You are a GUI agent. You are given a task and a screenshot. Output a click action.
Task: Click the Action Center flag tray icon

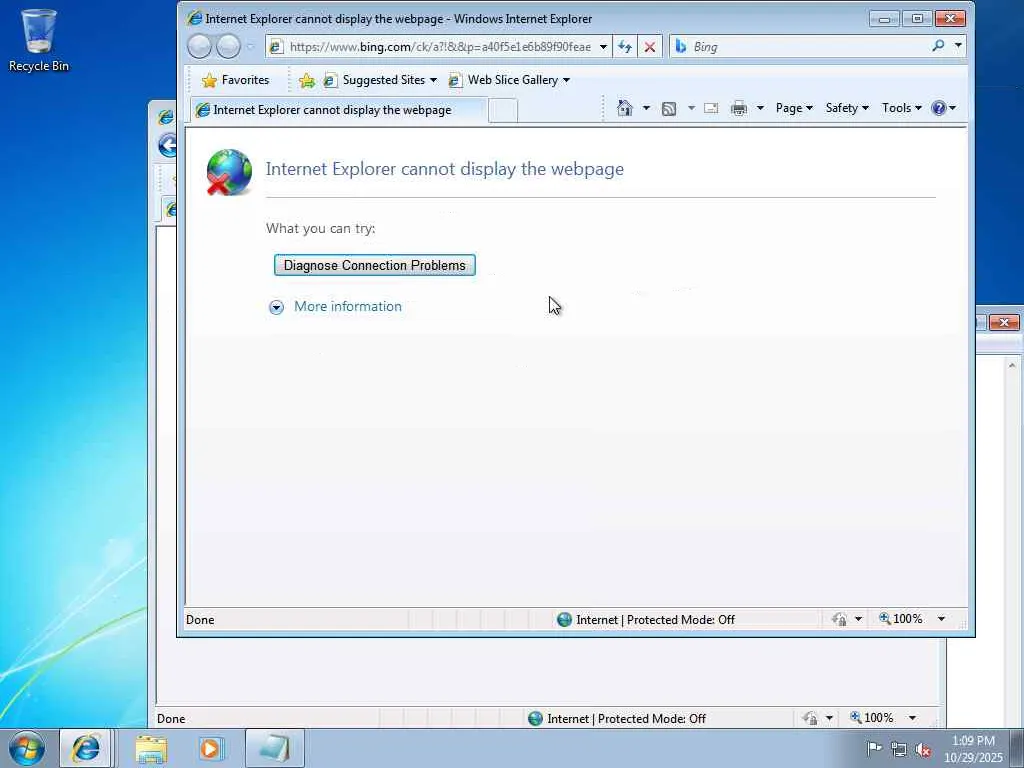pyautogui.click(x=874, y=748)
